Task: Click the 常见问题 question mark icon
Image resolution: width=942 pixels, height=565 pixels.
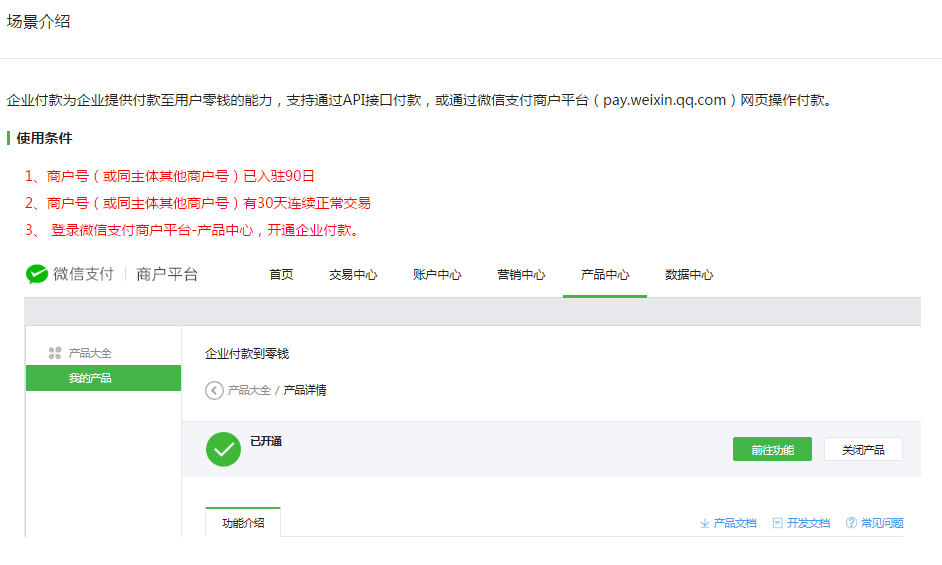Action: click(852, 523)
